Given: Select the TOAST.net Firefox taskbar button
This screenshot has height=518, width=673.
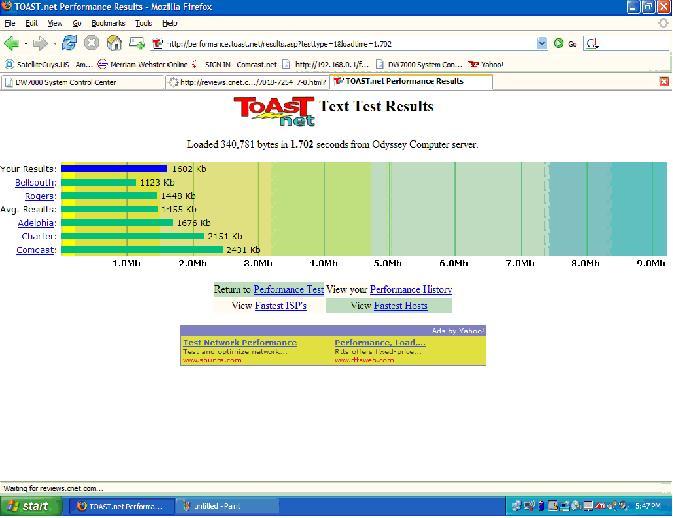Looking at the screenshot, I should [x=121, y=506].
